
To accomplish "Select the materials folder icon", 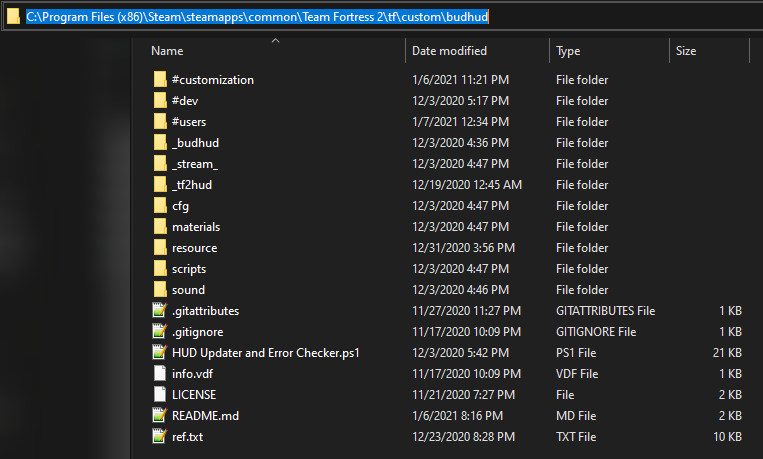I will (160, 226).
